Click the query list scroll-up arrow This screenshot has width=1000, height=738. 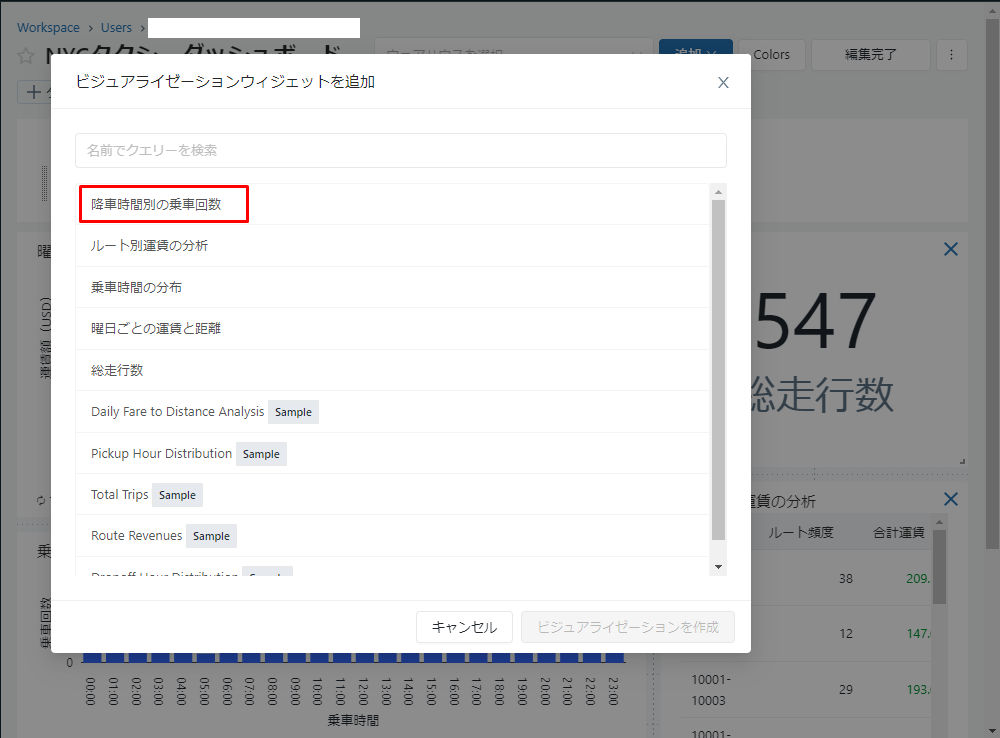(718, 191)
